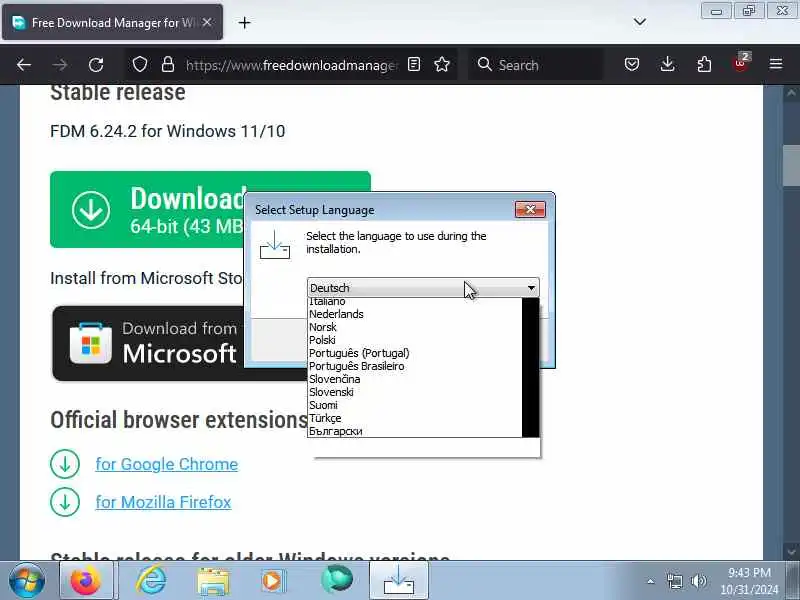Viewport: 800px width, 600px height.
Task: Bookmark this page with the star icon
Action: [442, 64]
